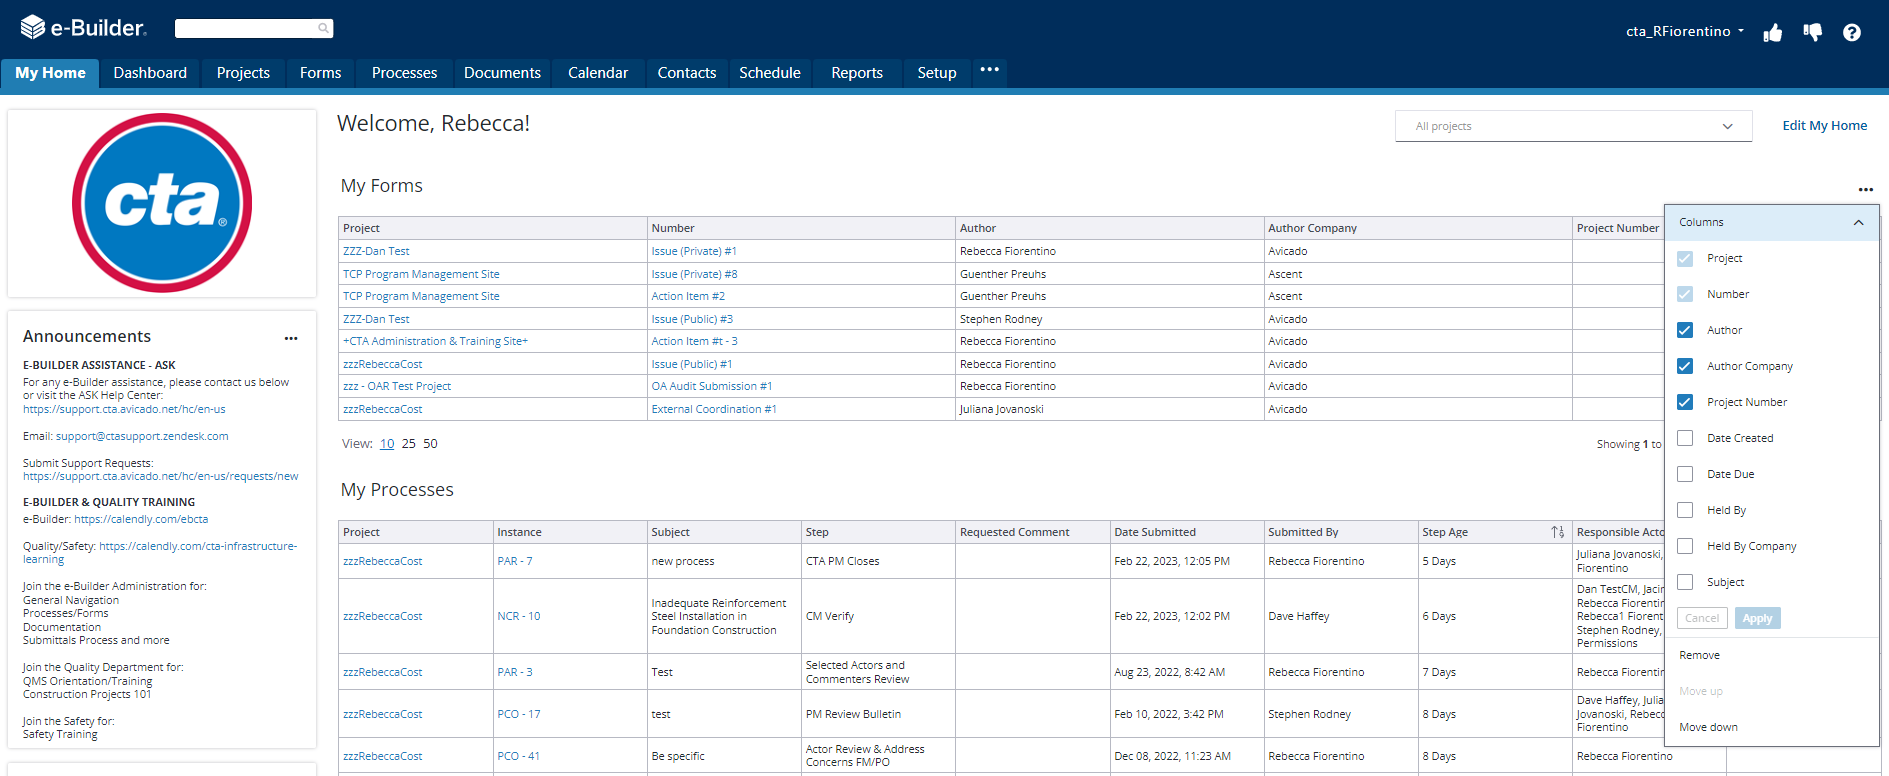
Task: Click the top search input field
Action: 245,28
